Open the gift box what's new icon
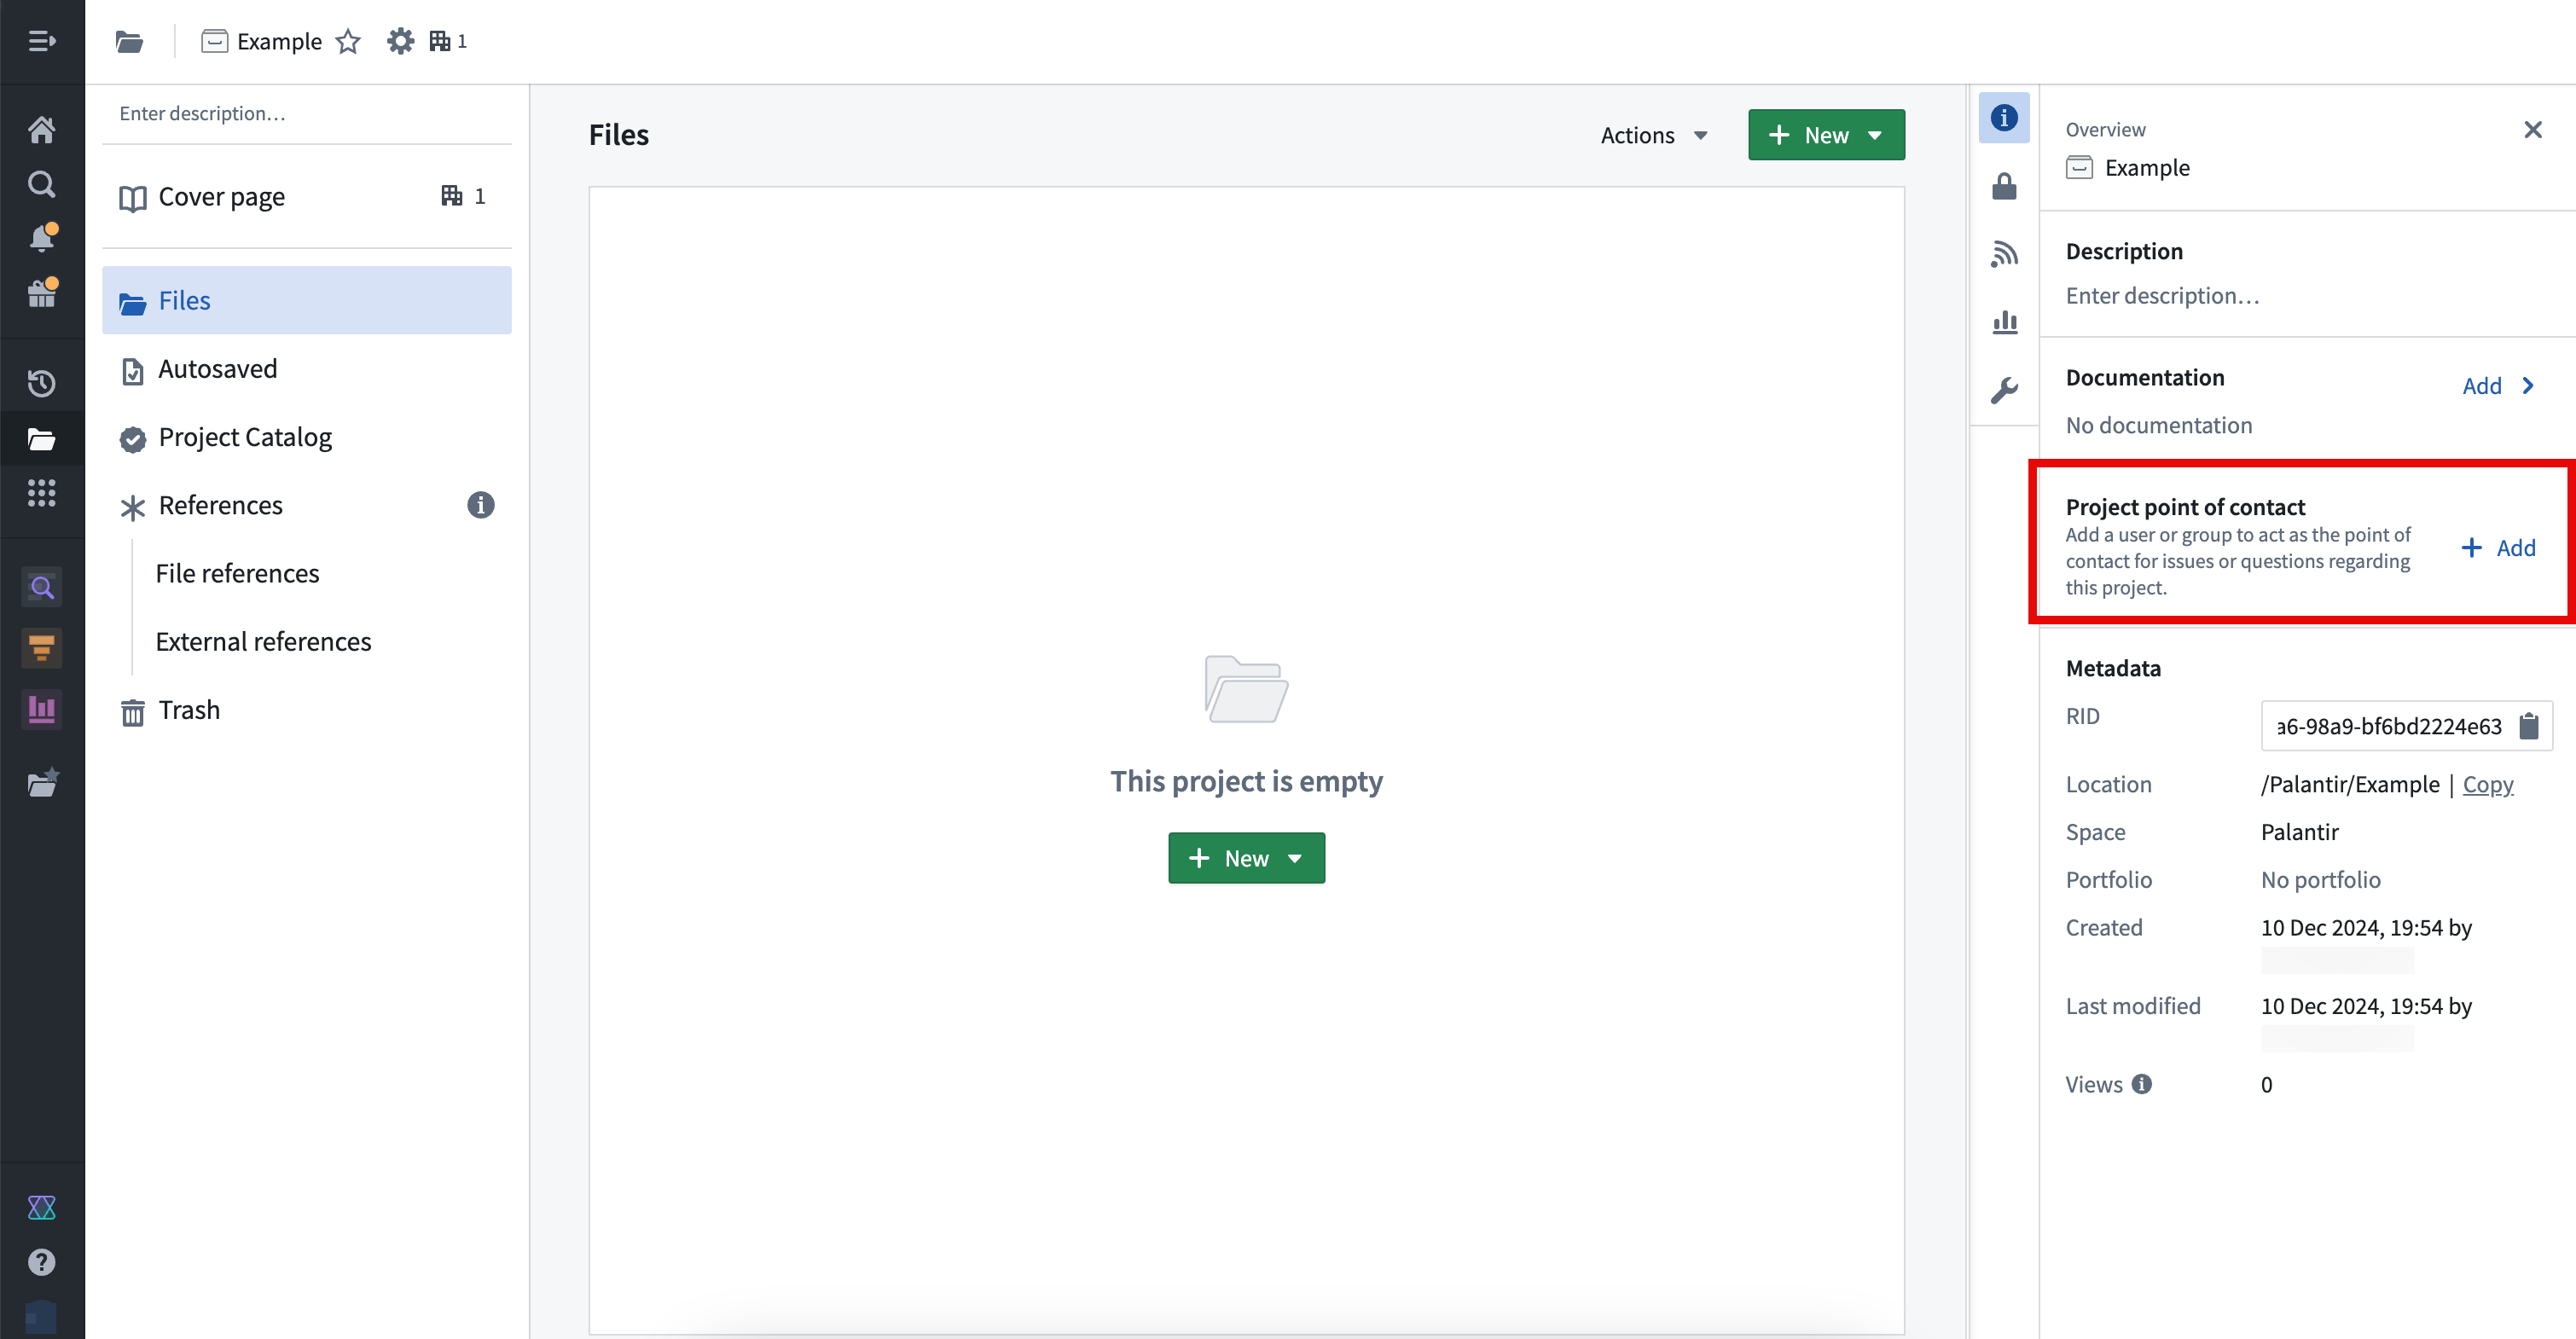Viewport: 2576px width, 1339px height. pos(42,292)
